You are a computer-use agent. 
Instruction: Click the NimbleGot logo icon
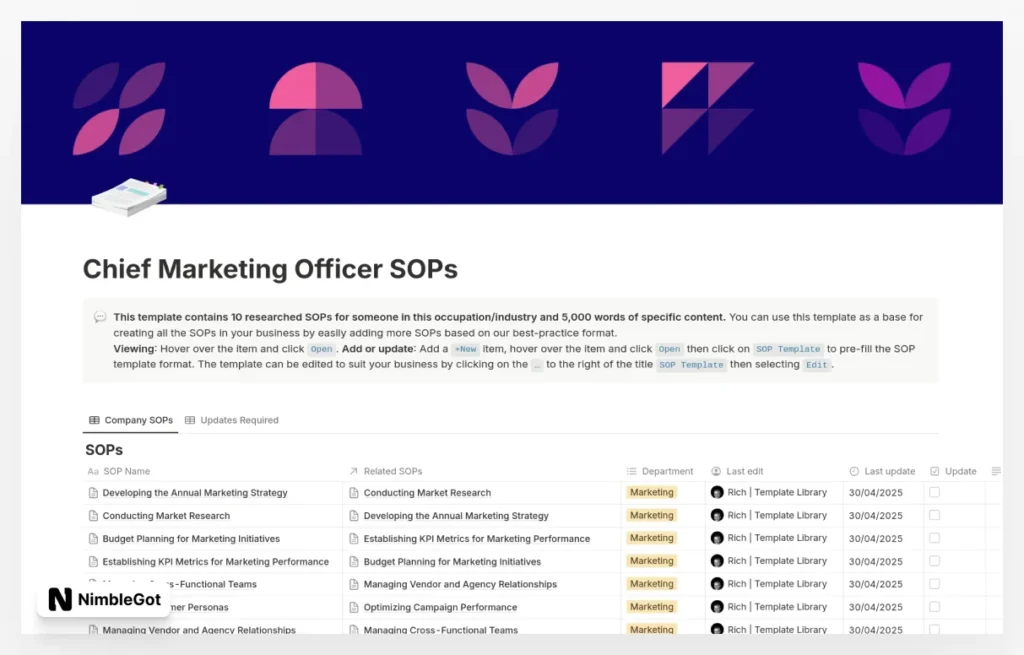point(58,598)
